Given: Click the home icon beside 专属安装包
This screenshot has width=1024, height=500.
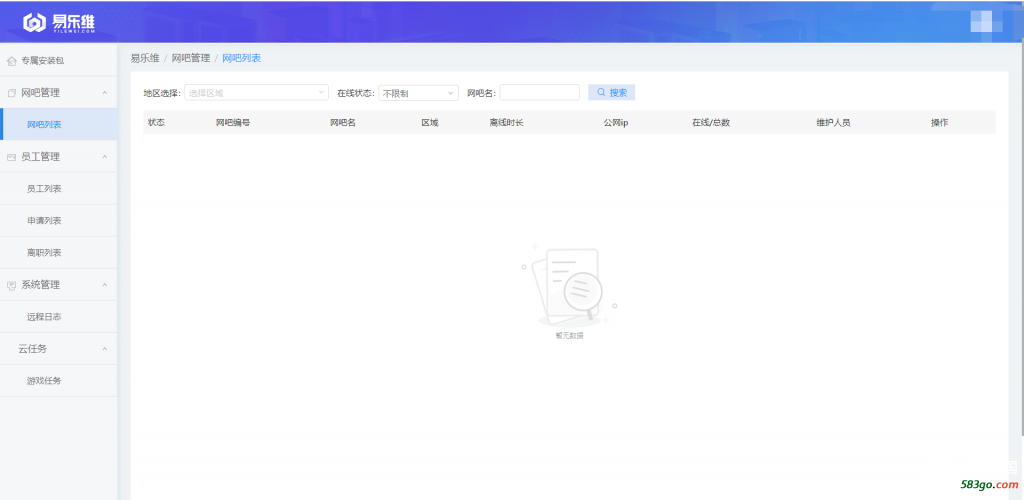Looking at the screenshot, I should (12, 61).
